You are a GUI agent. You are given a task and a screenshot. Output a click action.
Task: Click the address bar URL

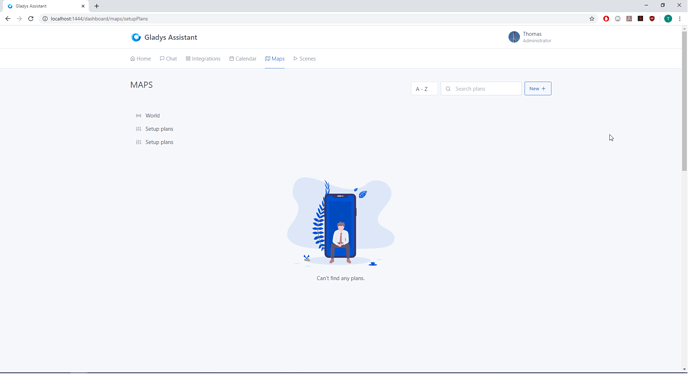click(99, 18)
